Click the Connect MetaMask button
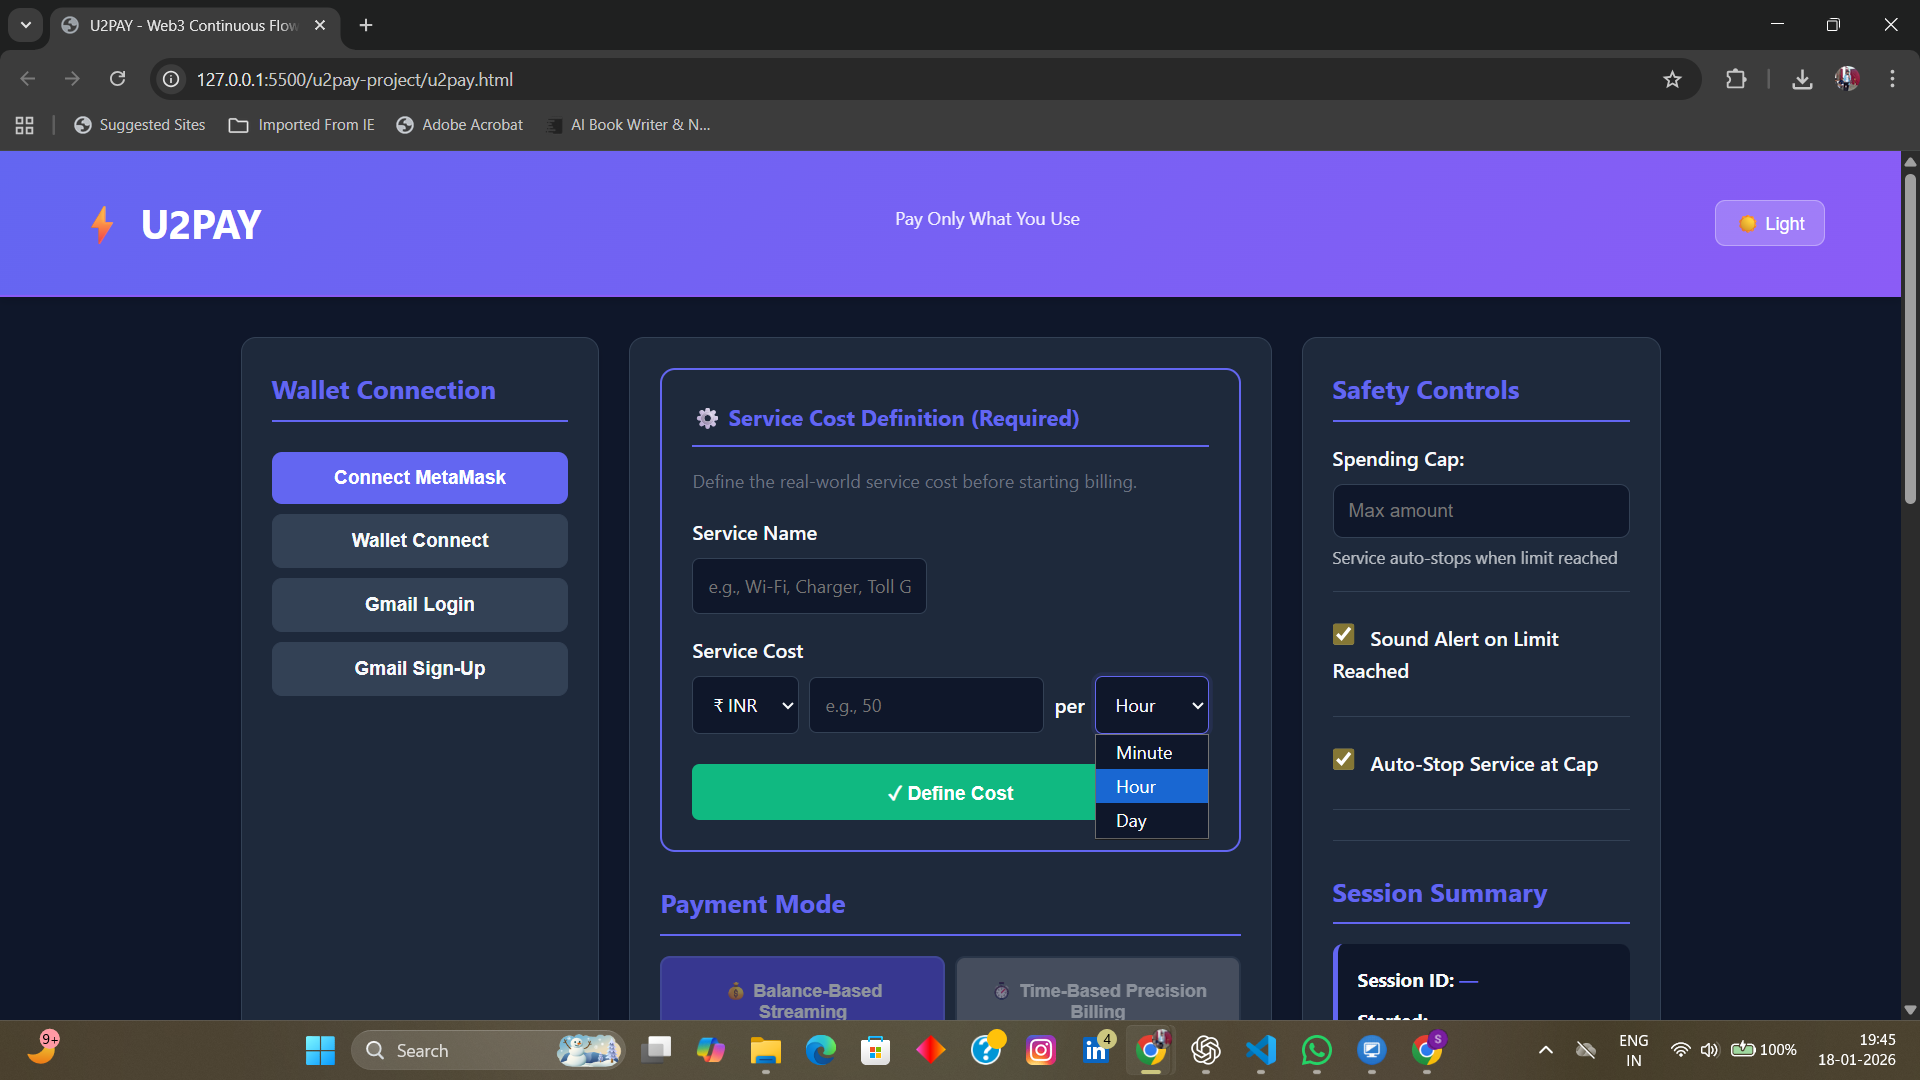This screenshot has width=1920, height=1080. click(x=419, y=477)
